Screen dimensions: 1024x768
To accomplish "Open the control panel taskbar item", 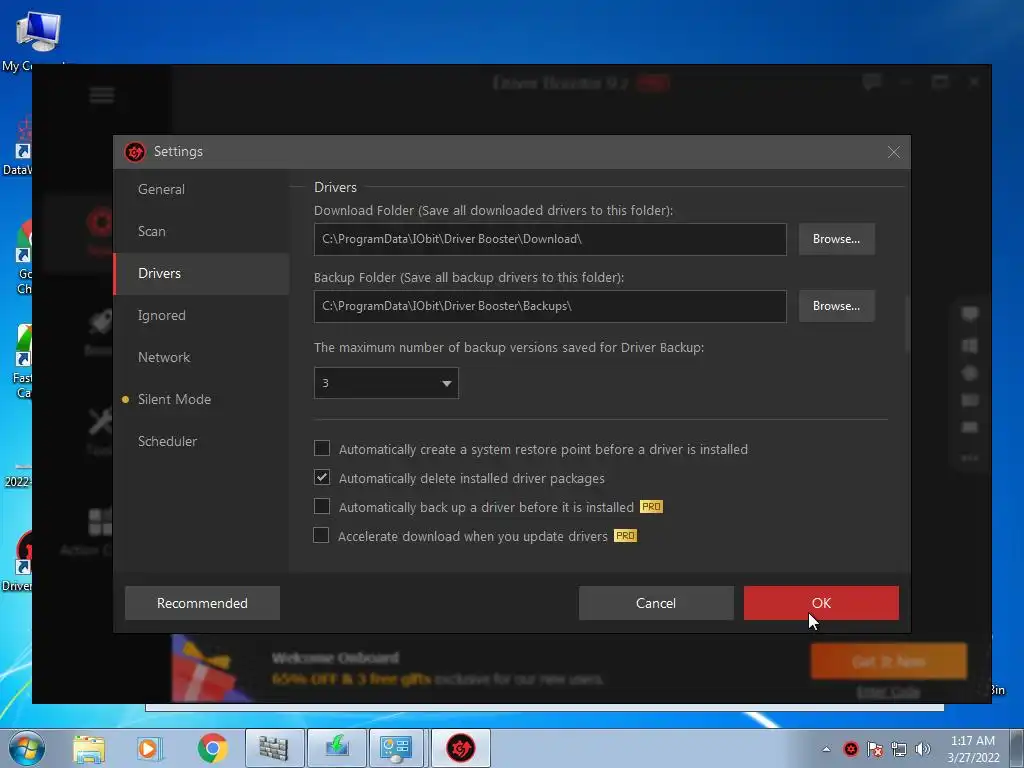I will click(398, 748).
